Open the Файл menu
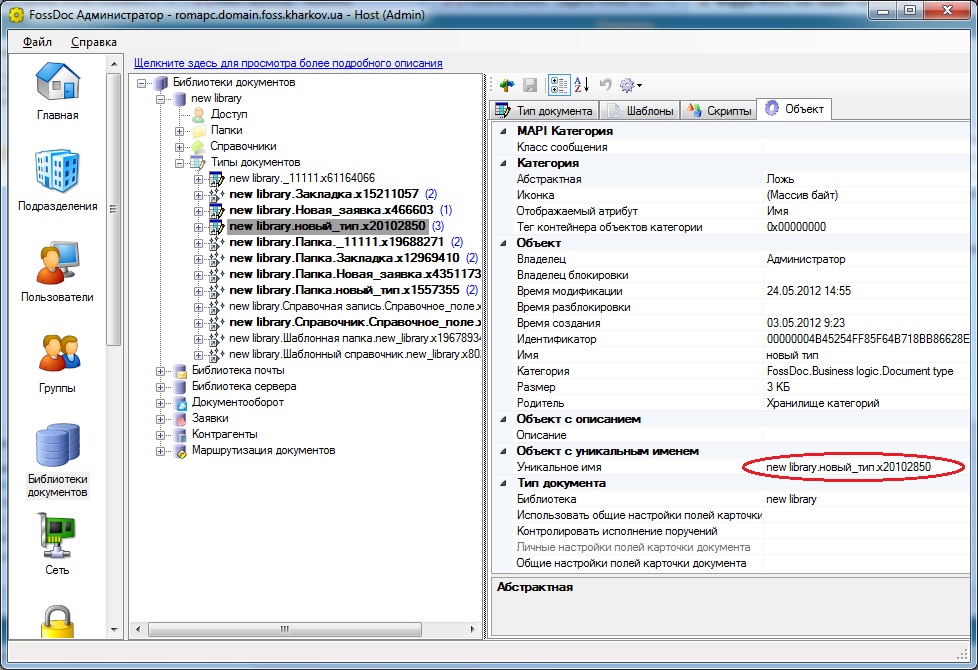The width and height of the screenshot is (978, 670). pyautogui.click(x=37, y=42)
